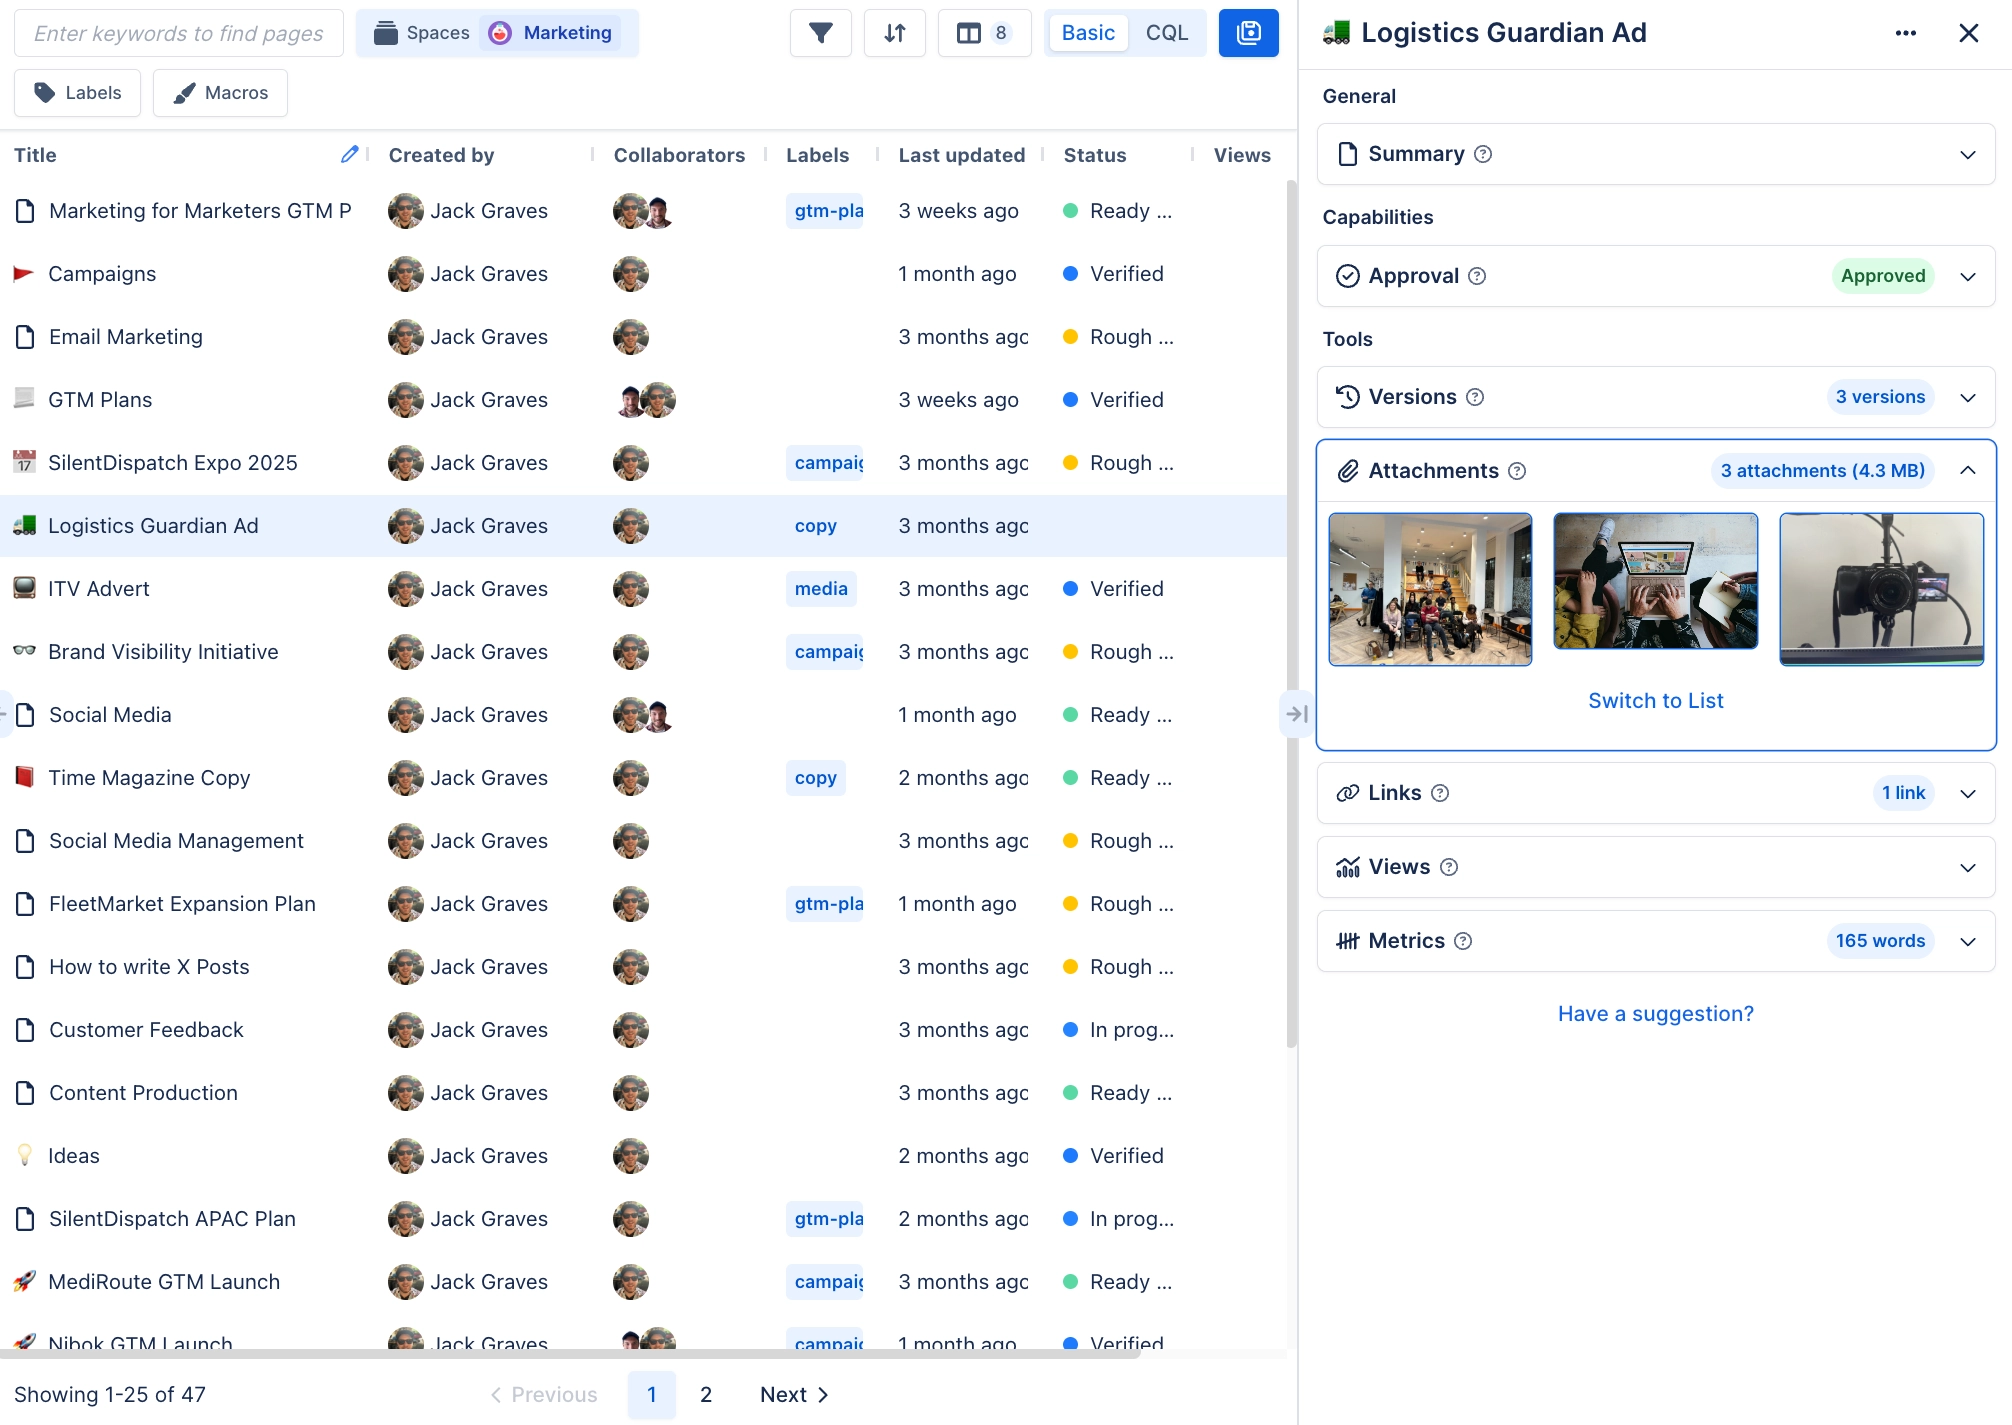This screenshot has width=2012, height=1425.
Task: Collapse the Attachments section
Action: pos(1968,470)
